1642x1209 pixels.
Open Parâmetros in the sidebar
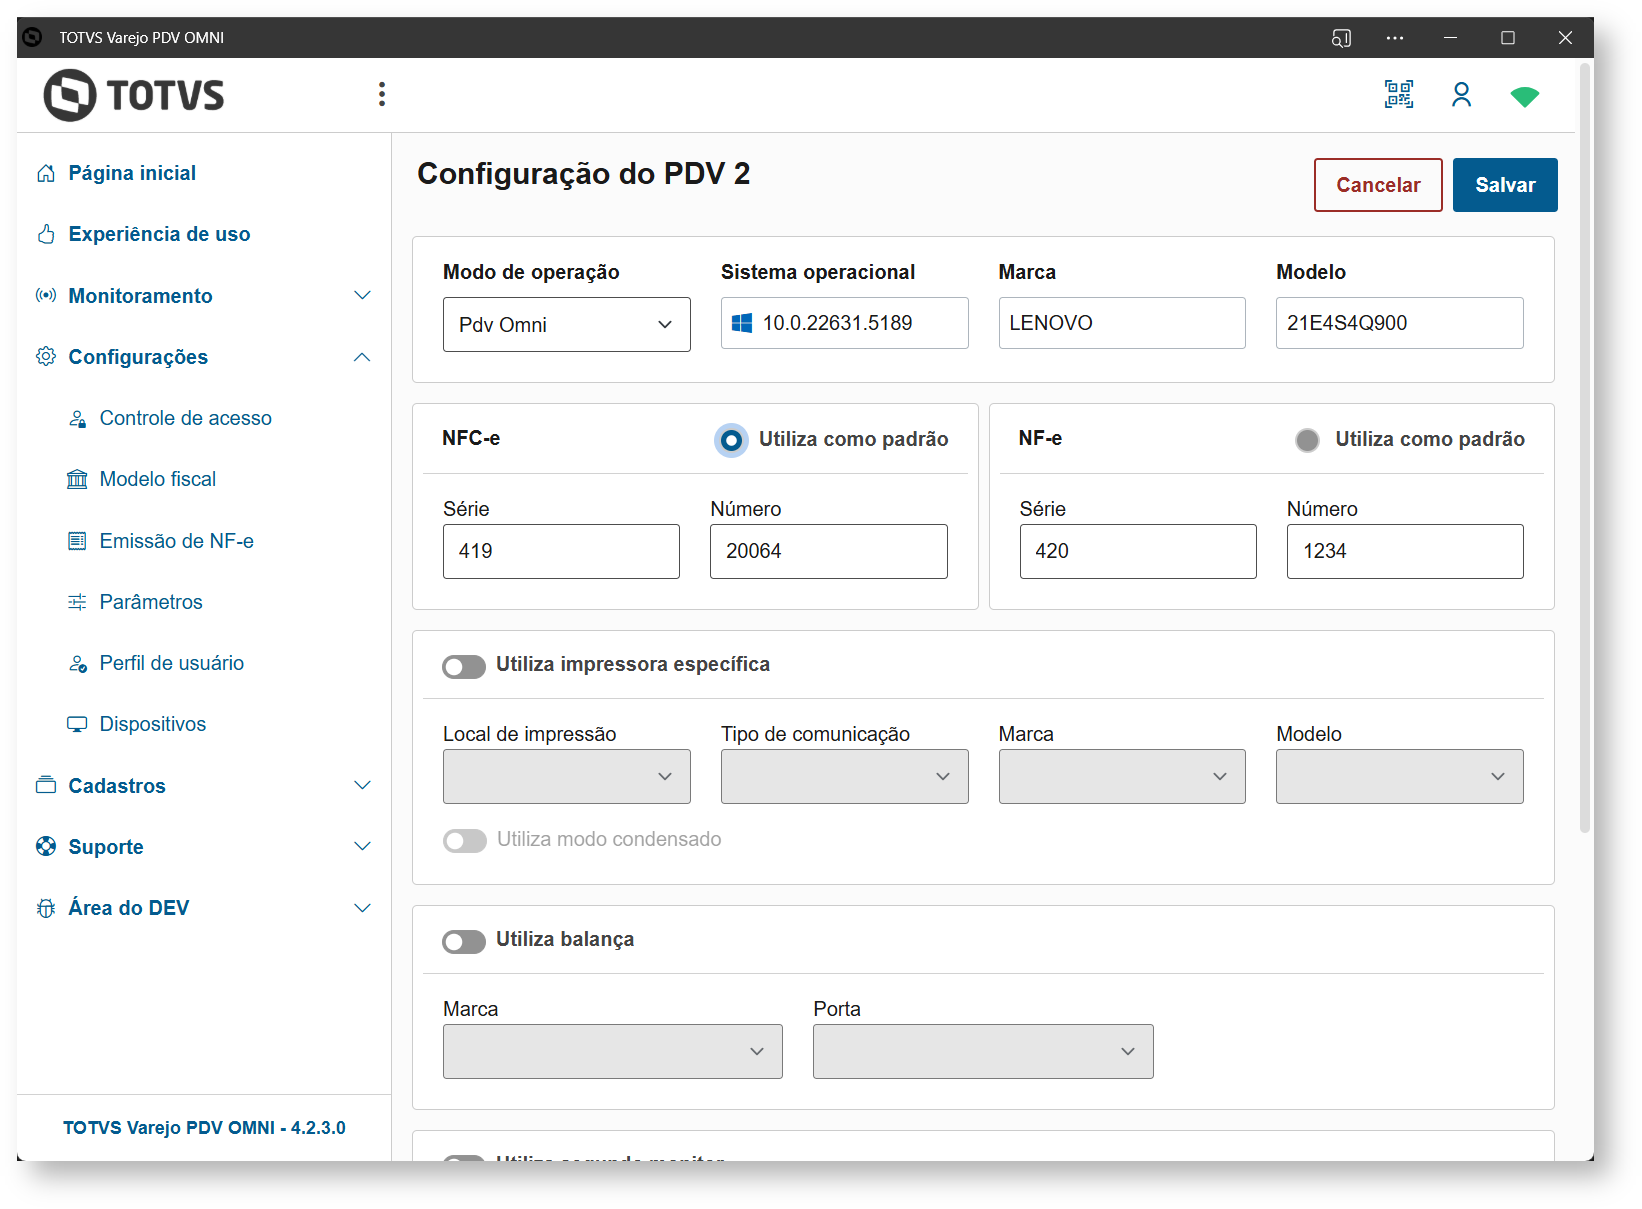[151, 602]
